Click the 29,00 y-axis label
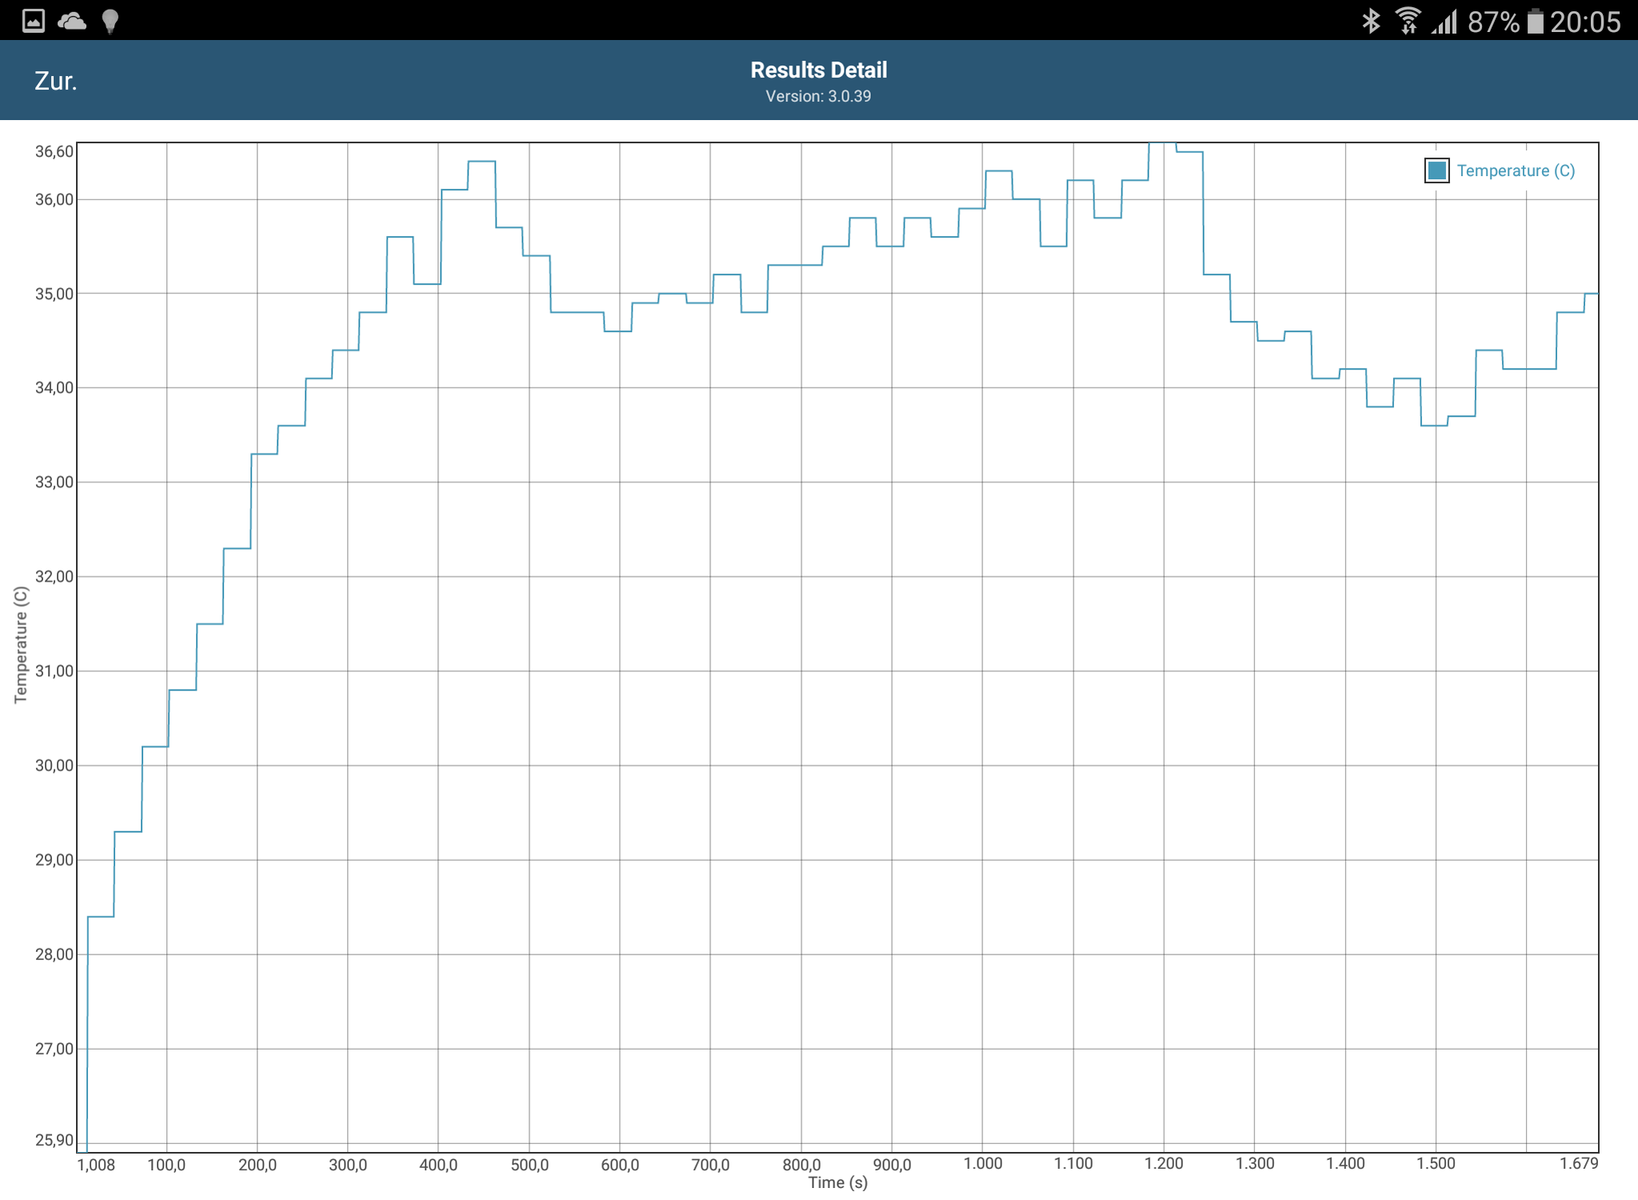 click(x=54, y=860)
